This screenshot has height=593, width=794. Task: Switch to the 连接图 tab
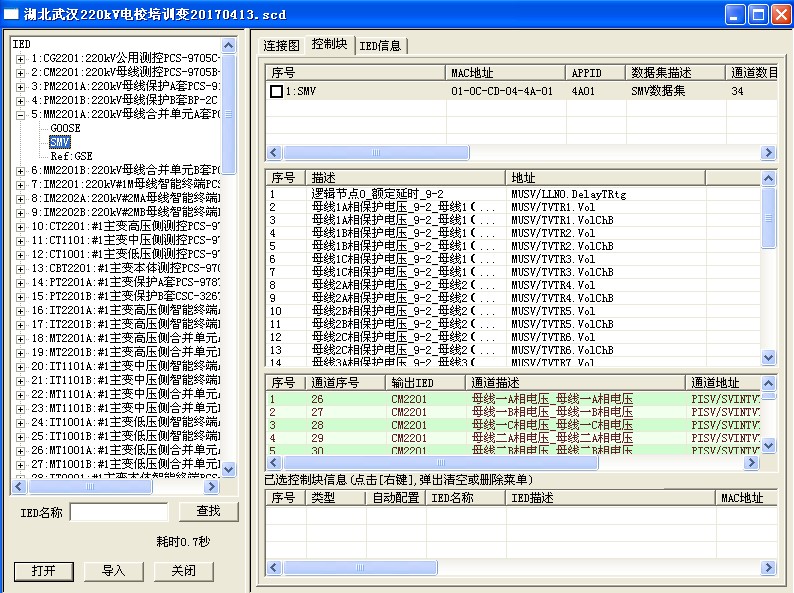(x=281, y=45)
